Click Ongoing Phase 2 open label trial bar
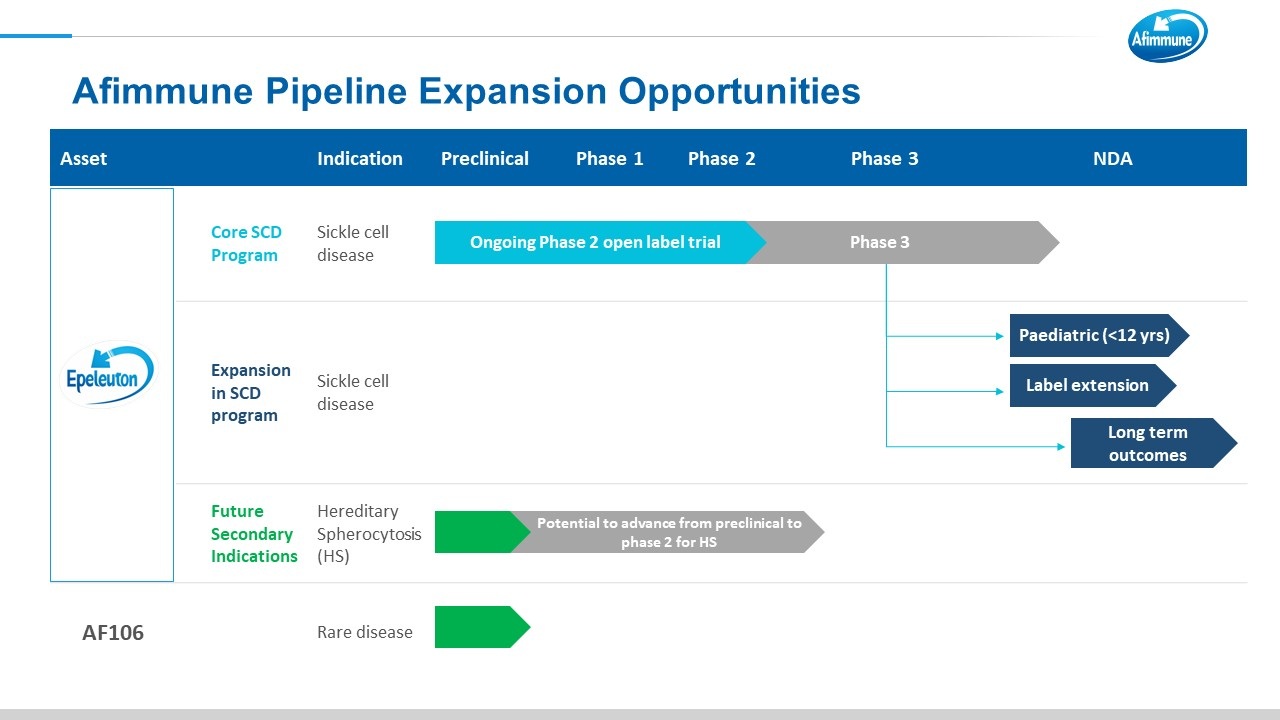 [x=595, y=243]
